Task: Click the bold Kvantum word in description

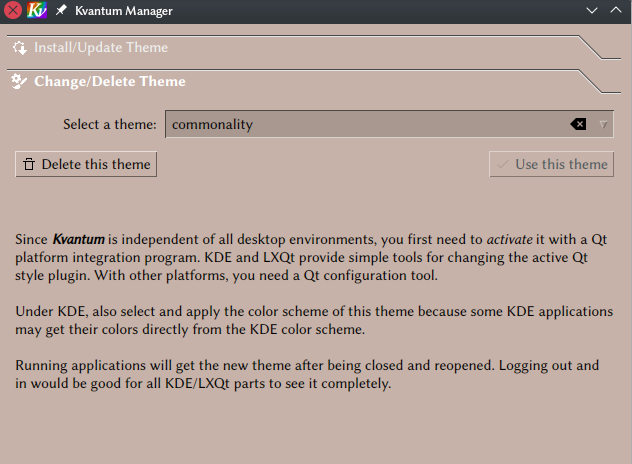Action: pyautogui.click(x=79, y=239)
